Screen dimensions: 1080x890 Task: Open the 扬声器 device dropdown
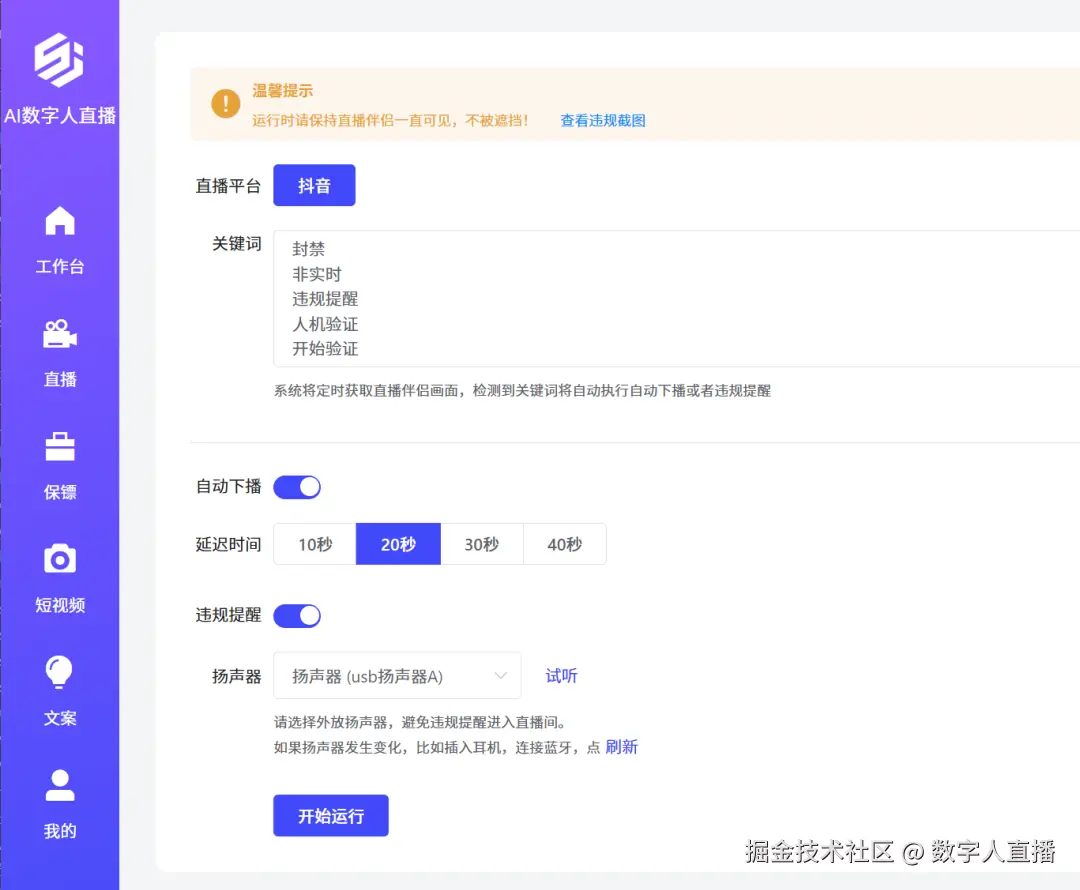point(397,676)
